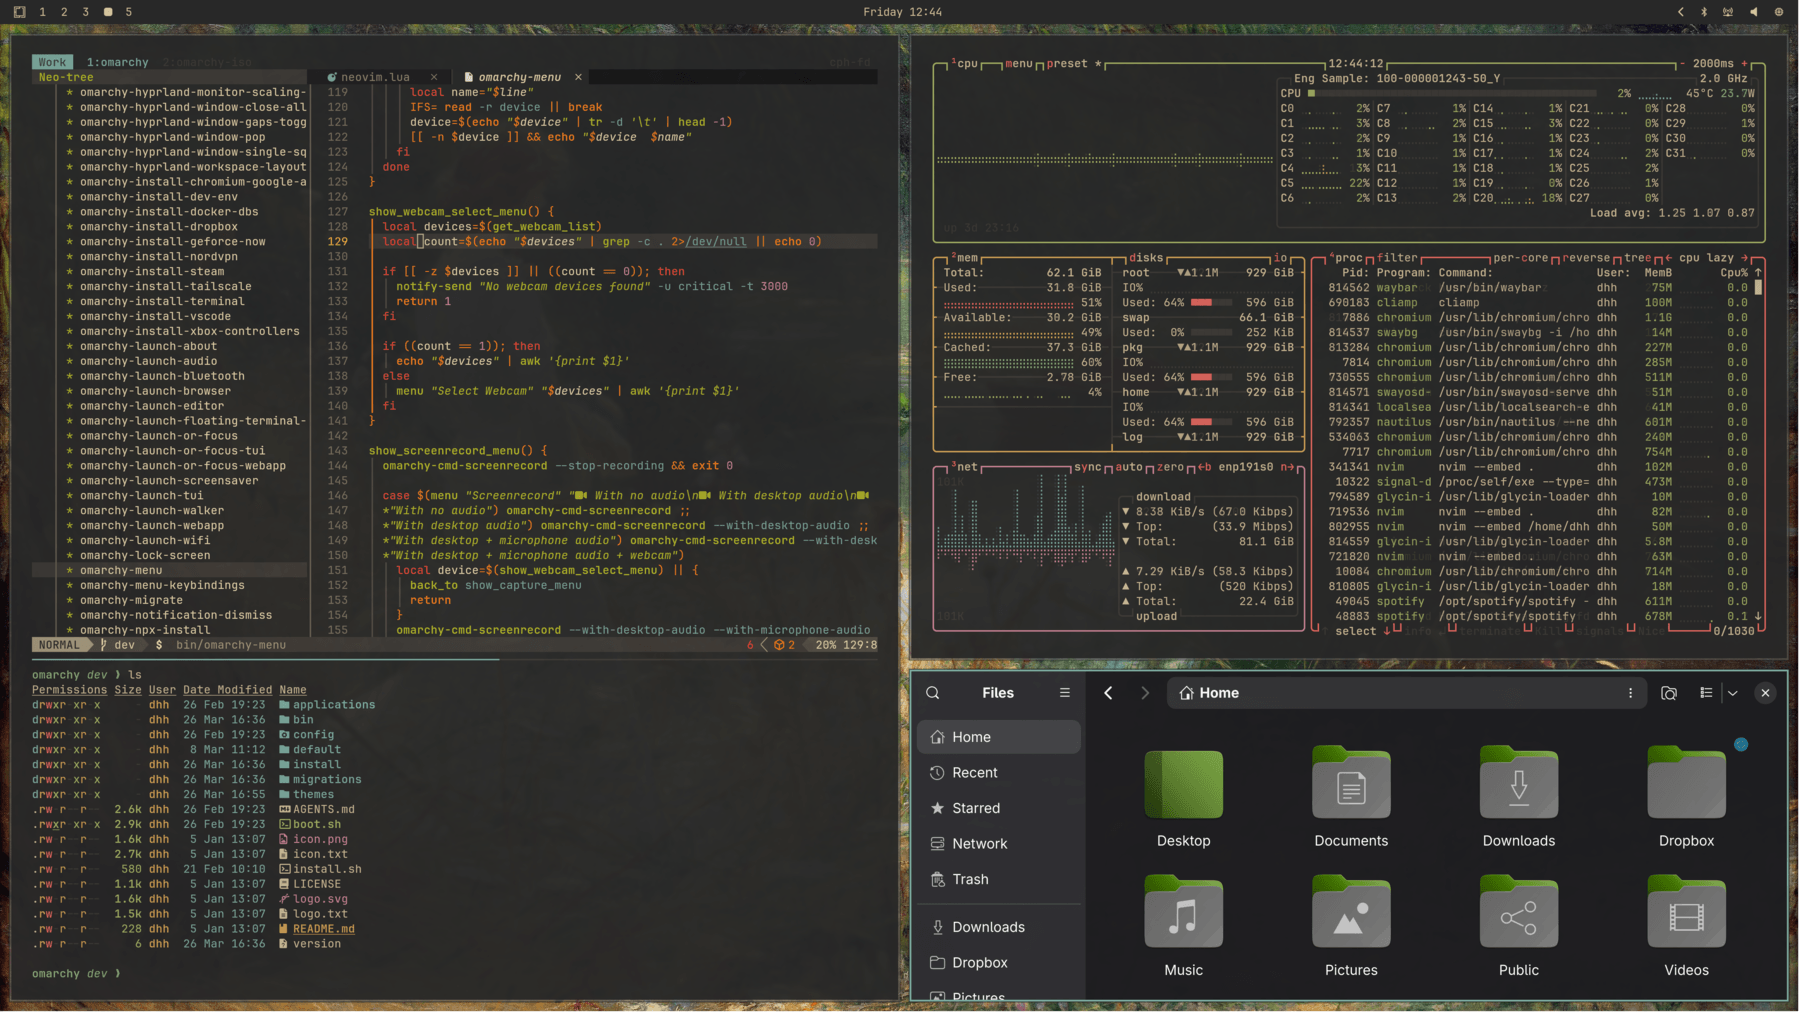Select spotify process using 611M memory
This screenshot has height=1012, width=1800.
[1538, 602]
